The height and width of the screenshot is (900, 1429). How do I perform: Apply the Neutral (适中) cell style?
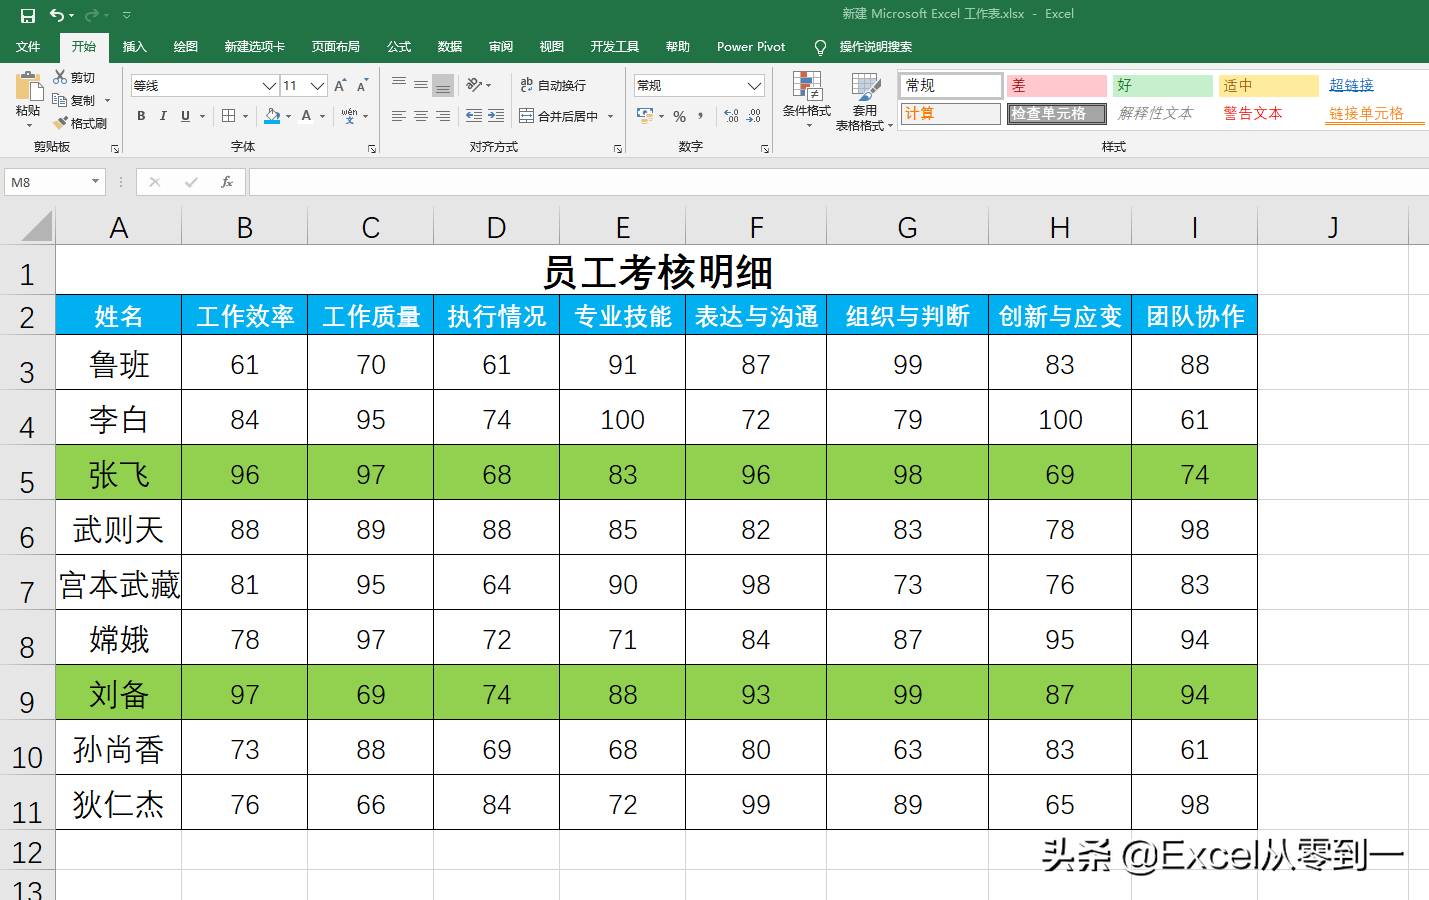1269,86
